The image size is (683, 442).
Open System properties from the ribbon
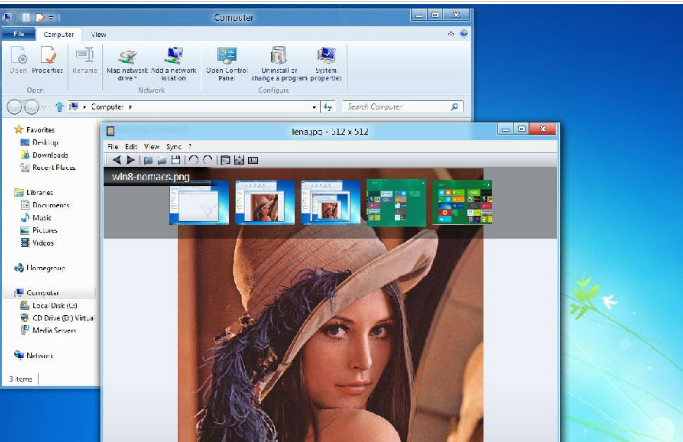tap(326, 60)
